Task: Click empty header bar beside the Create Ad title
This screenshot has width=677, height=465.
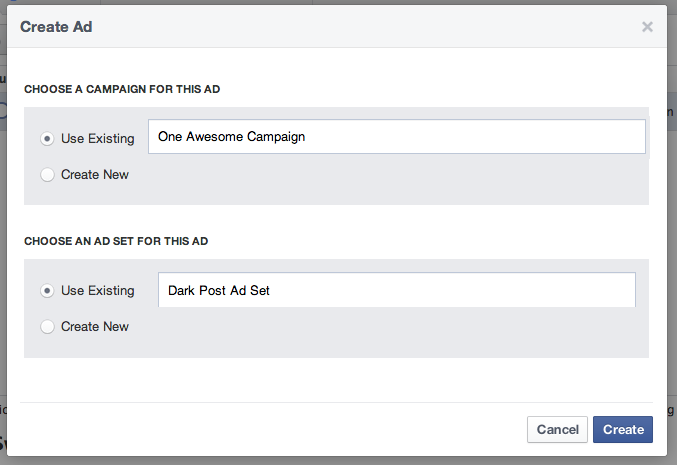Action: click(367, 27)
